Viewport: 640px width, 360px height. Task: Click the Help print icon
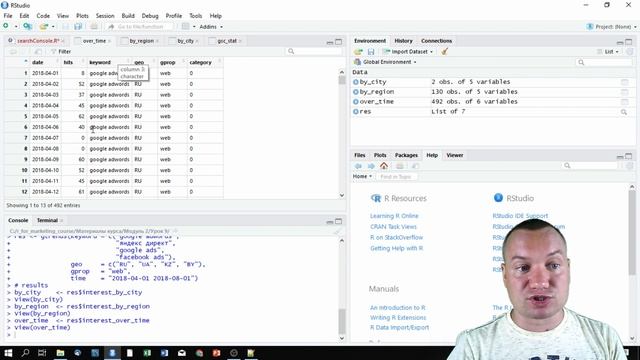tap(400, 166)
